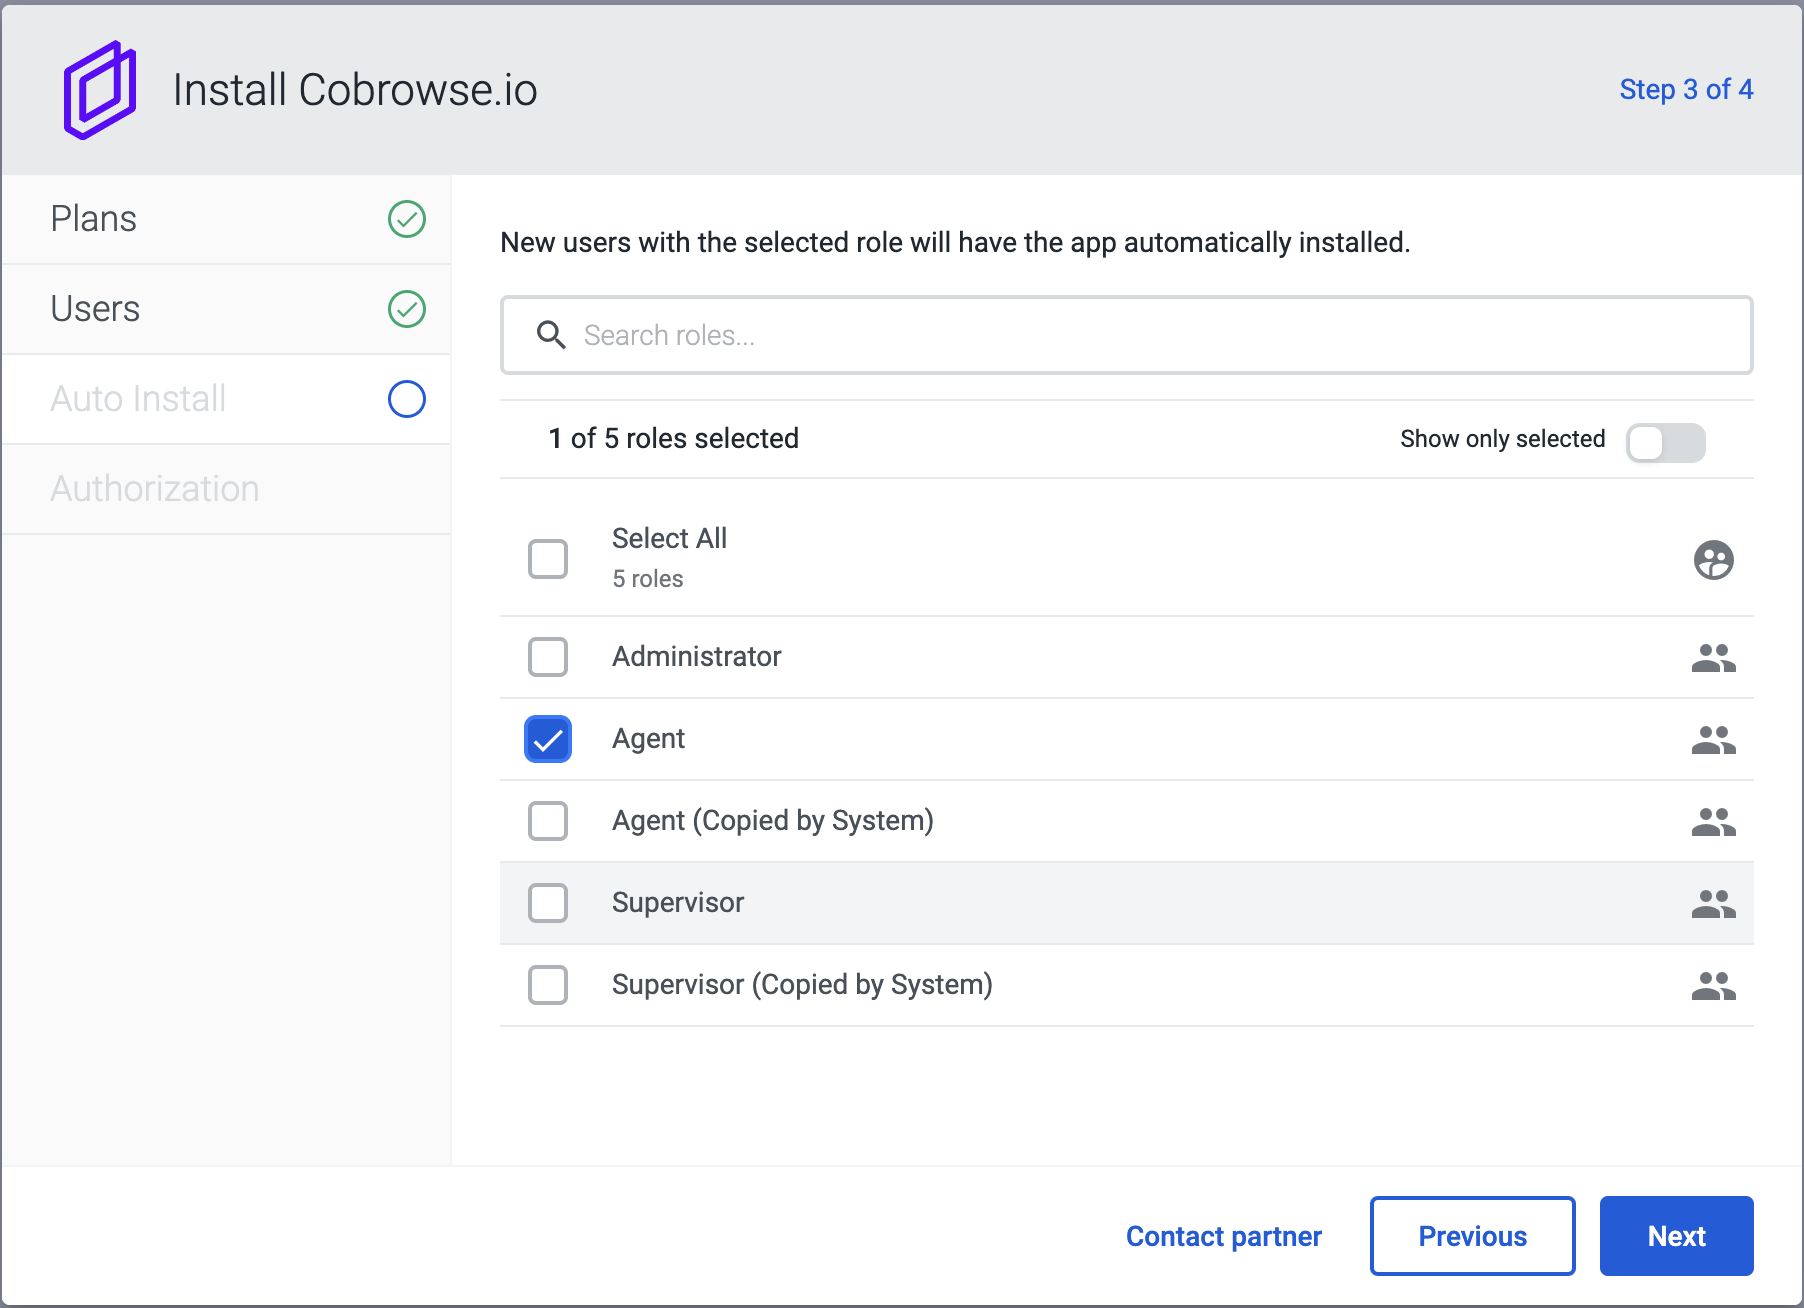The image size is (1804, 1308).
Task: Click the users icon for Agent role
Action: pyautogui.click(x=1713, y=739)
